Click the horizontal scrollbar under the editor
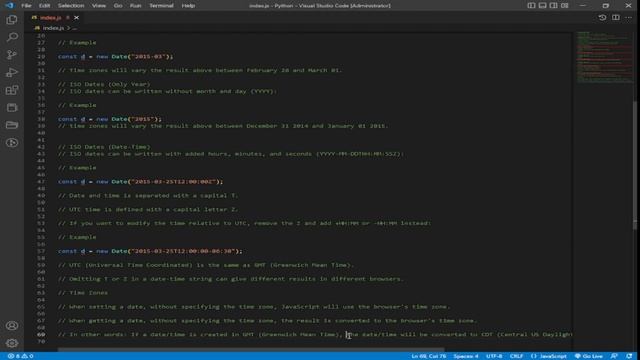The image size is (640, 360). [251, 350]
